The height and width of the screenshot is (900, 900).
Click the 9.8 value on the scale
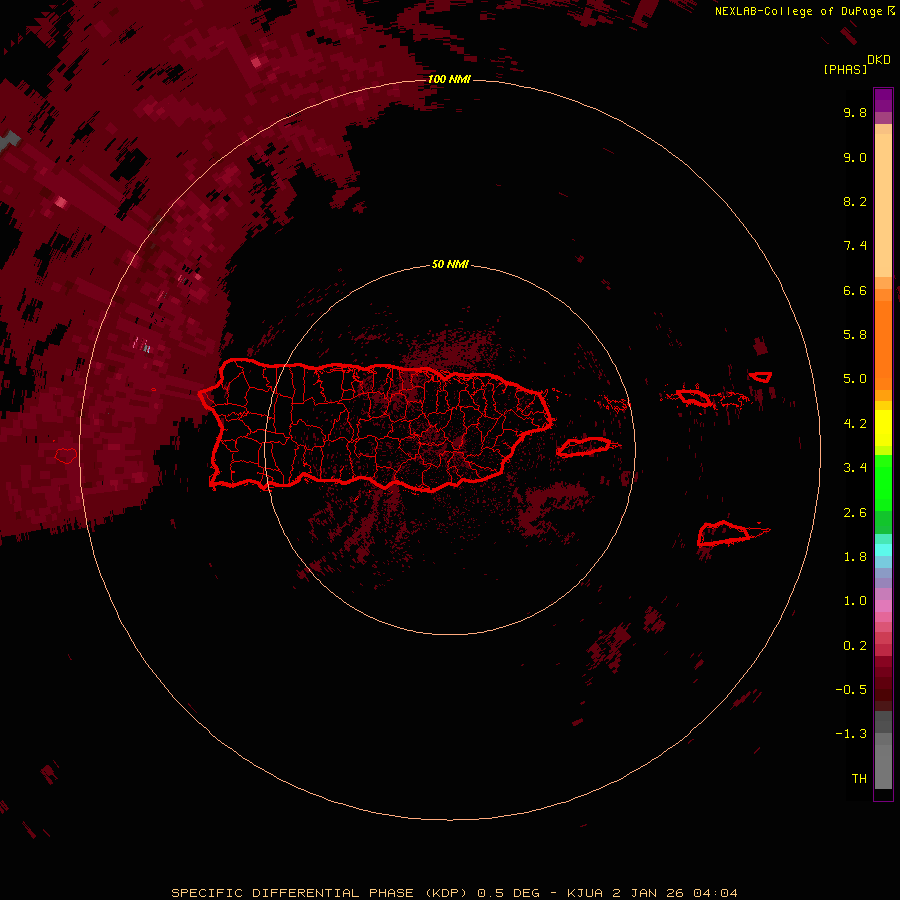pos(855,112)
